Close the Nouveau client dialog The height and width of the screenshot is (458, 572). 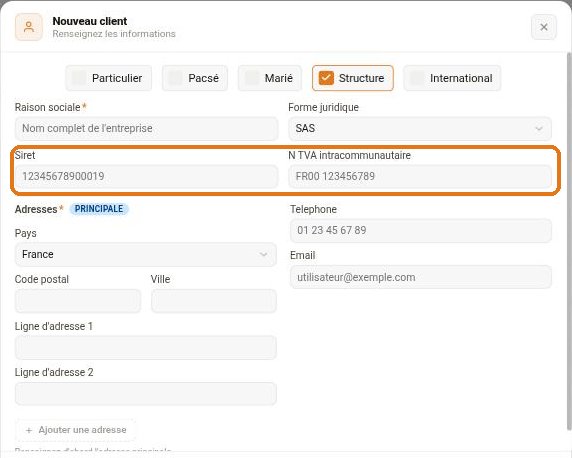544,27
